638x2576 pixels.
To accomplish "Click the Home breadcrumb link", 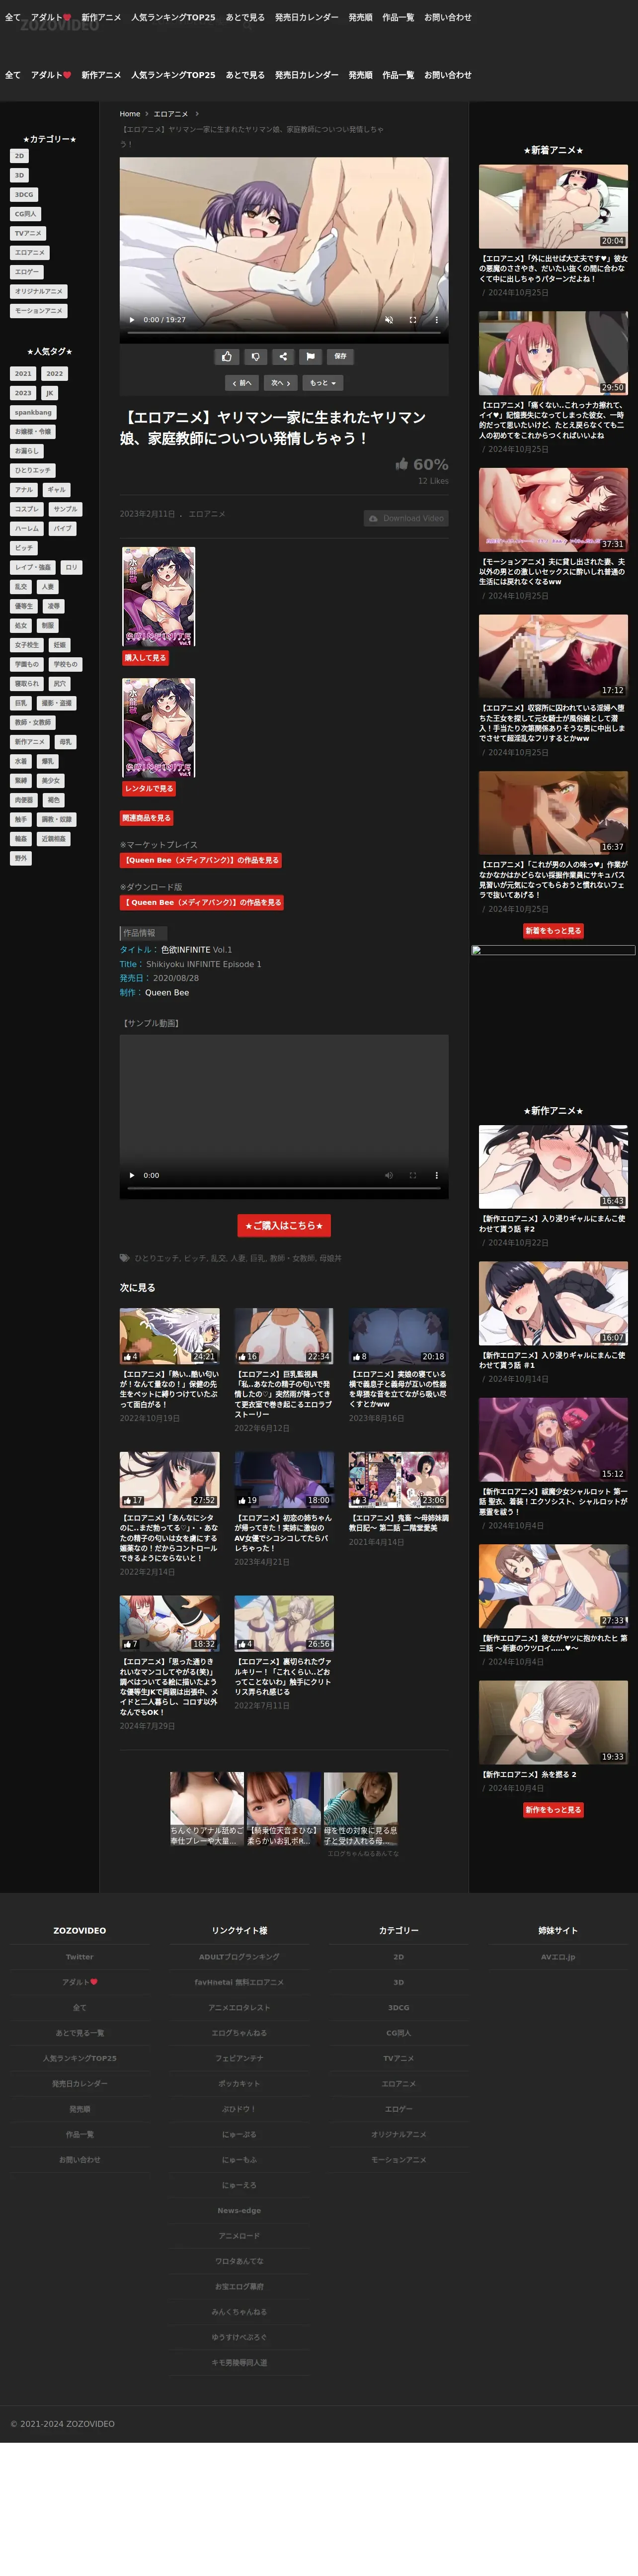I will click(x=130, y=114).
